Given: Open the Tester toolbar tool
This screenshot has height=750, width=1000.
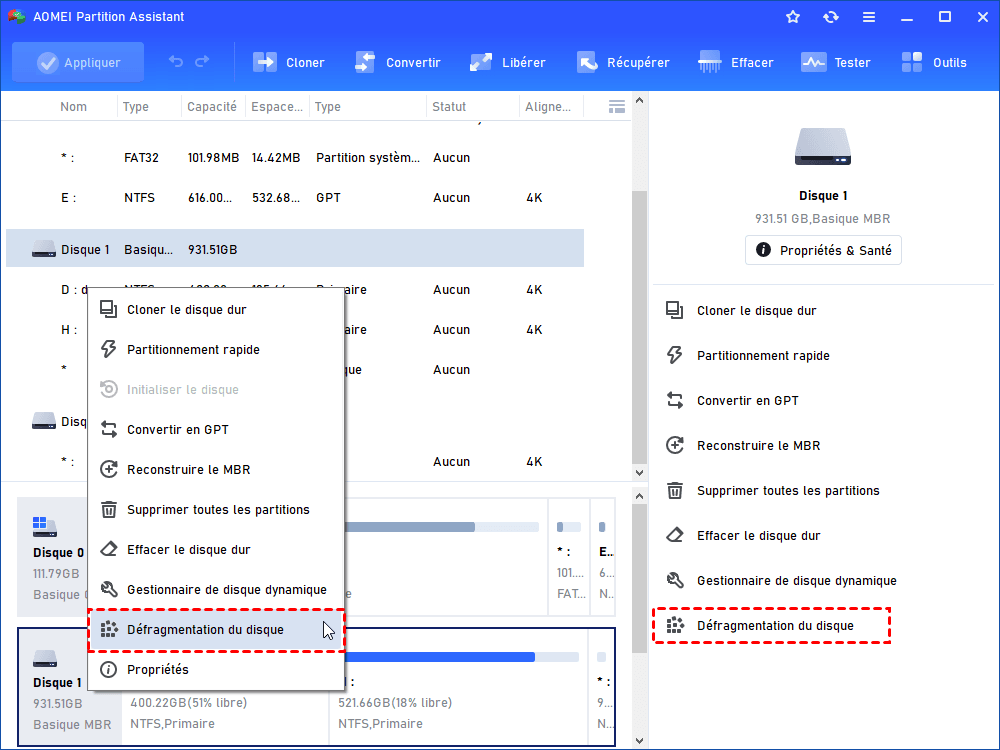Looking at the screenshot, I should (835, 62).
